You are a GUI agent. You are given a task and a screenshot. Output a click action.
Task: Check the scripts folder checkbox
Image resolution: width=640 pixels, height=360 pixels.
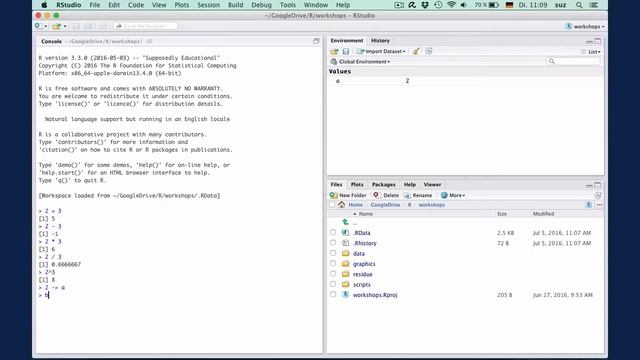(x=333, y=284)
